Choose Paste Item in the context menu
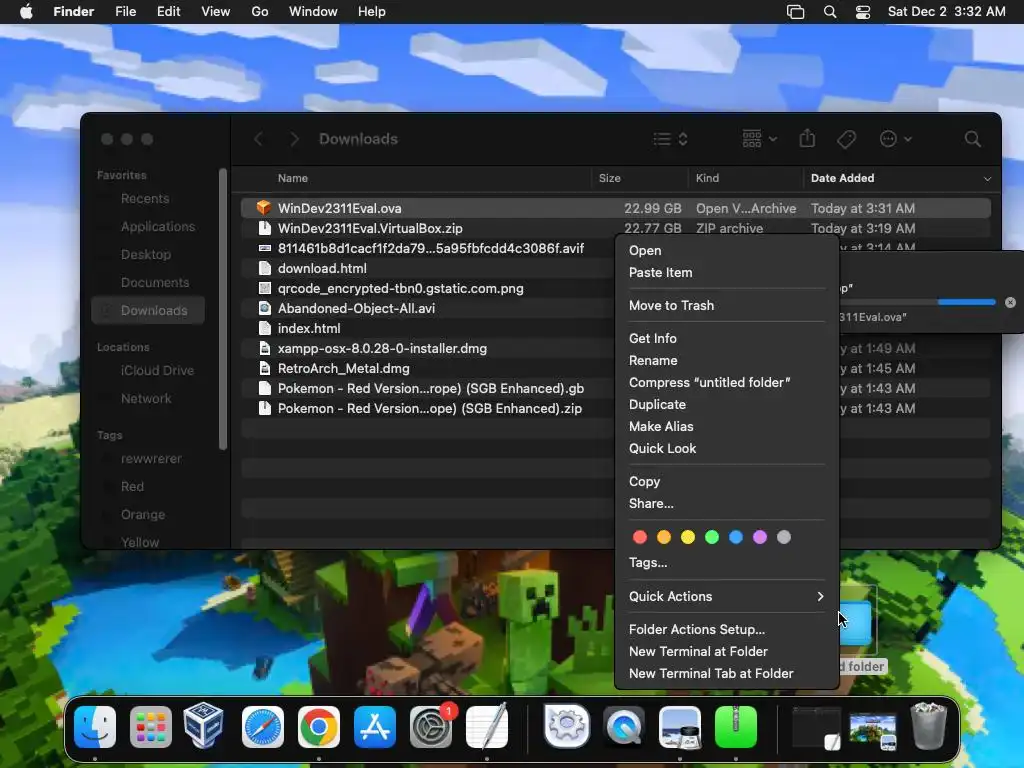 coord(660,272)
